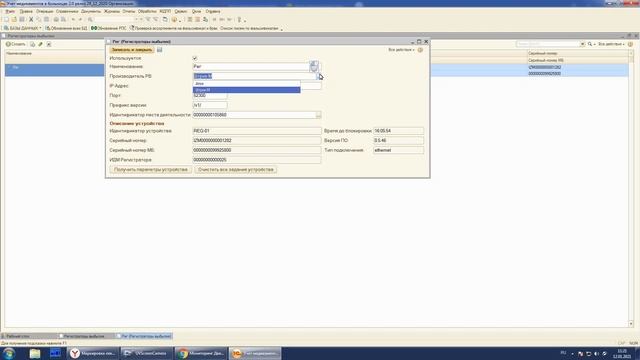Image resolution: width=640 pixels, height=360 pixels.
Task: Click 'Обновление РЛС' toolbar button
Action: (x=109, y=29)
